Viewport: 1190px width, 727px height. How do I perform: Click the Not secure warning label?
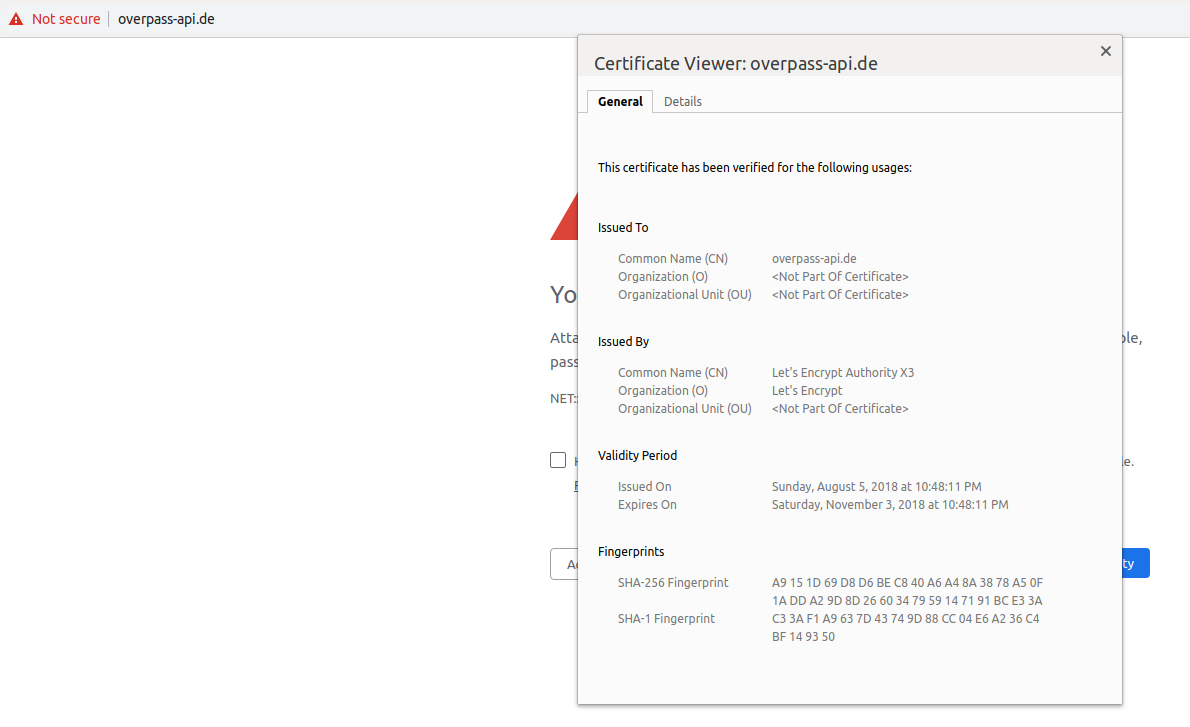[x=65, y=18]
